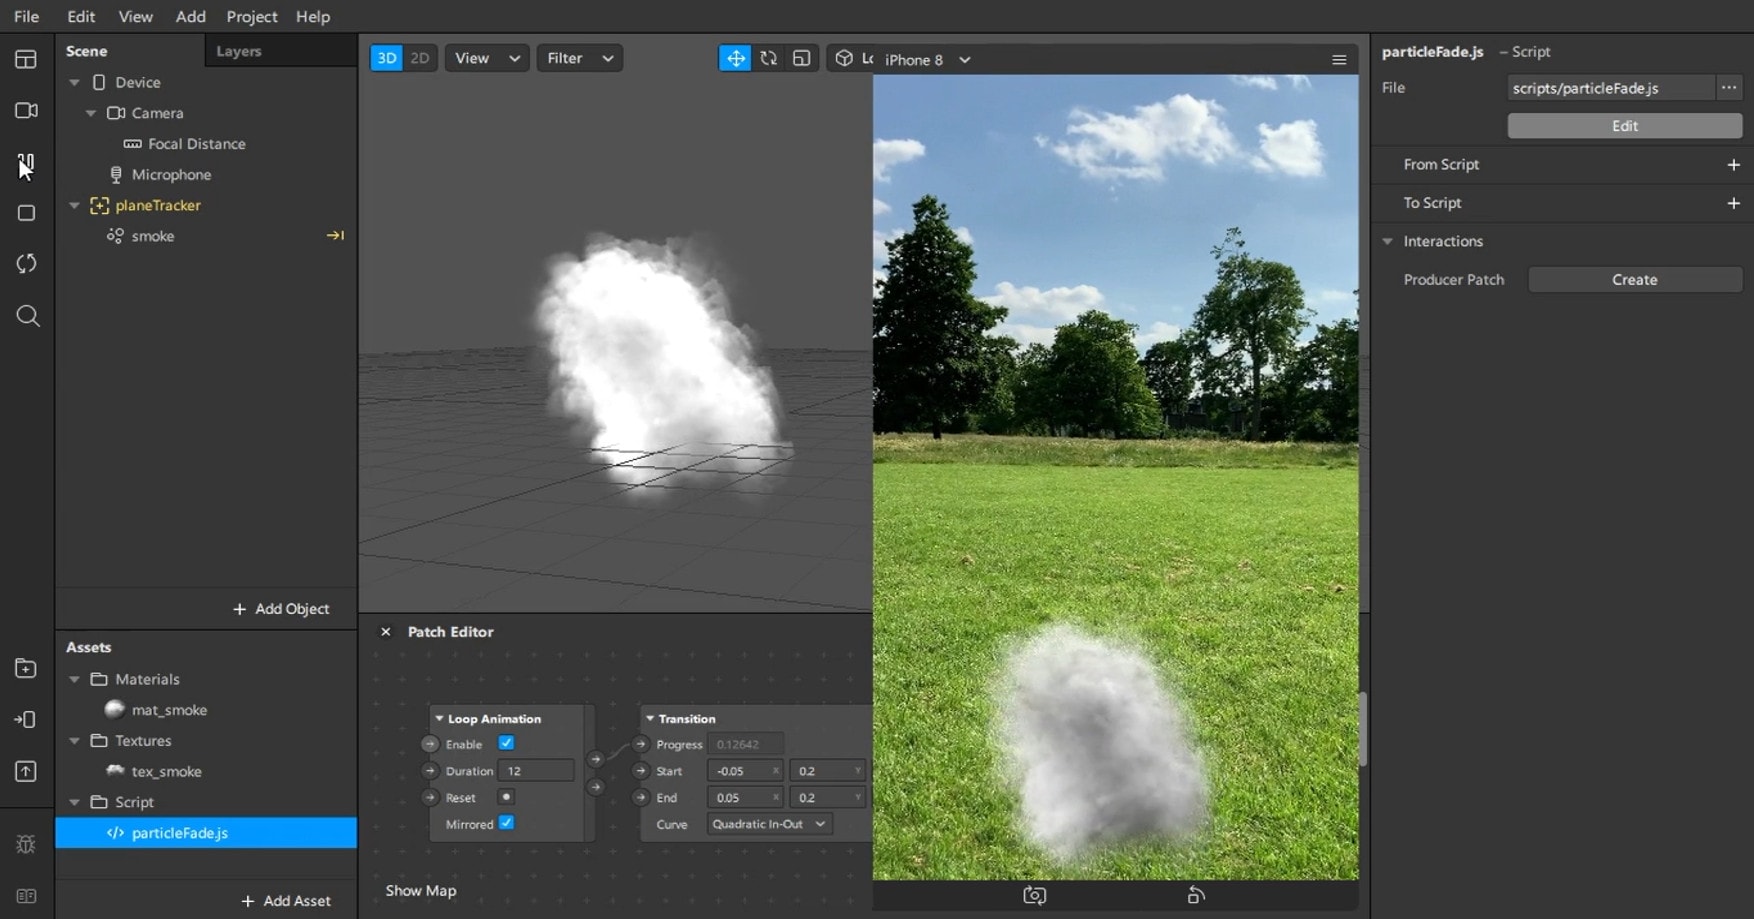Screen dimensions: 1754x919
Task: Click the file browse ellipsis button
Action: click(1729, 88)
